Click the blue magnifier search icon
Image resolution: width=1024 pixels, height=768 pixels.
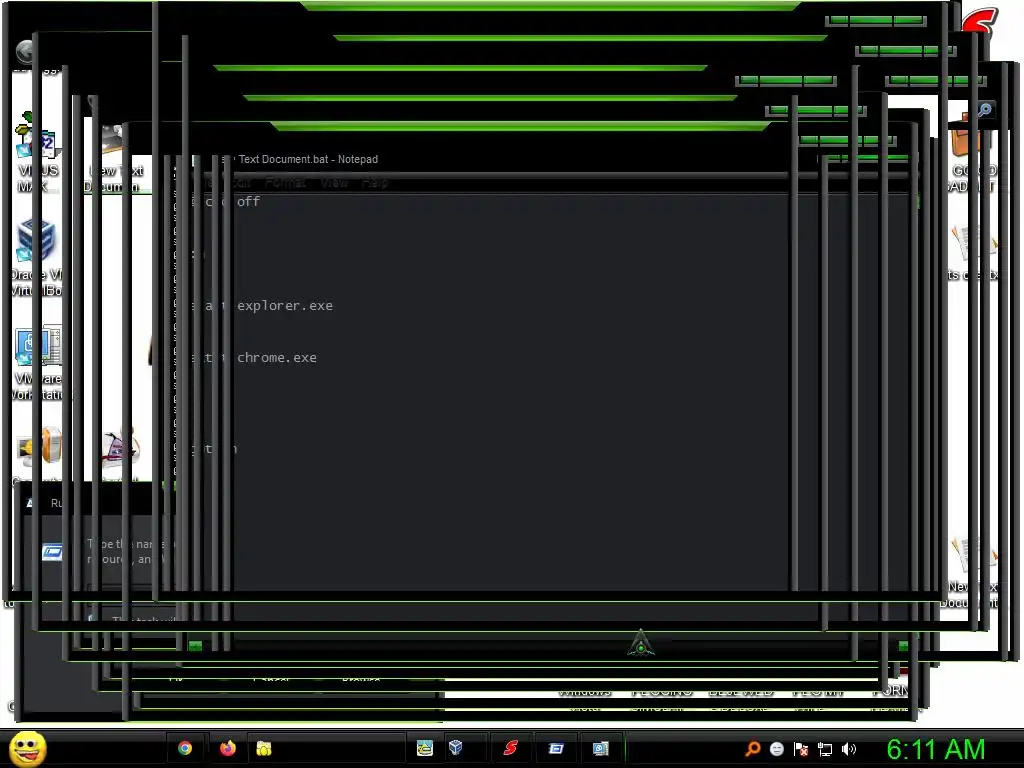click(984, 110)
